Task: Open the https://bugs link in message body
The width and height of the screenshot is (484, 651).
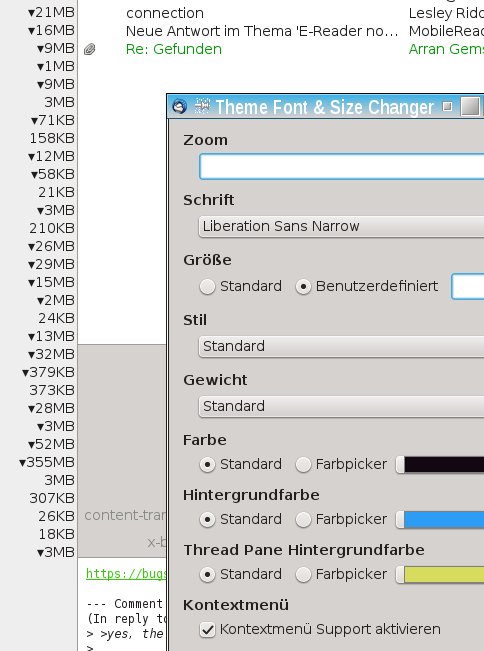Action: [126, 574]
